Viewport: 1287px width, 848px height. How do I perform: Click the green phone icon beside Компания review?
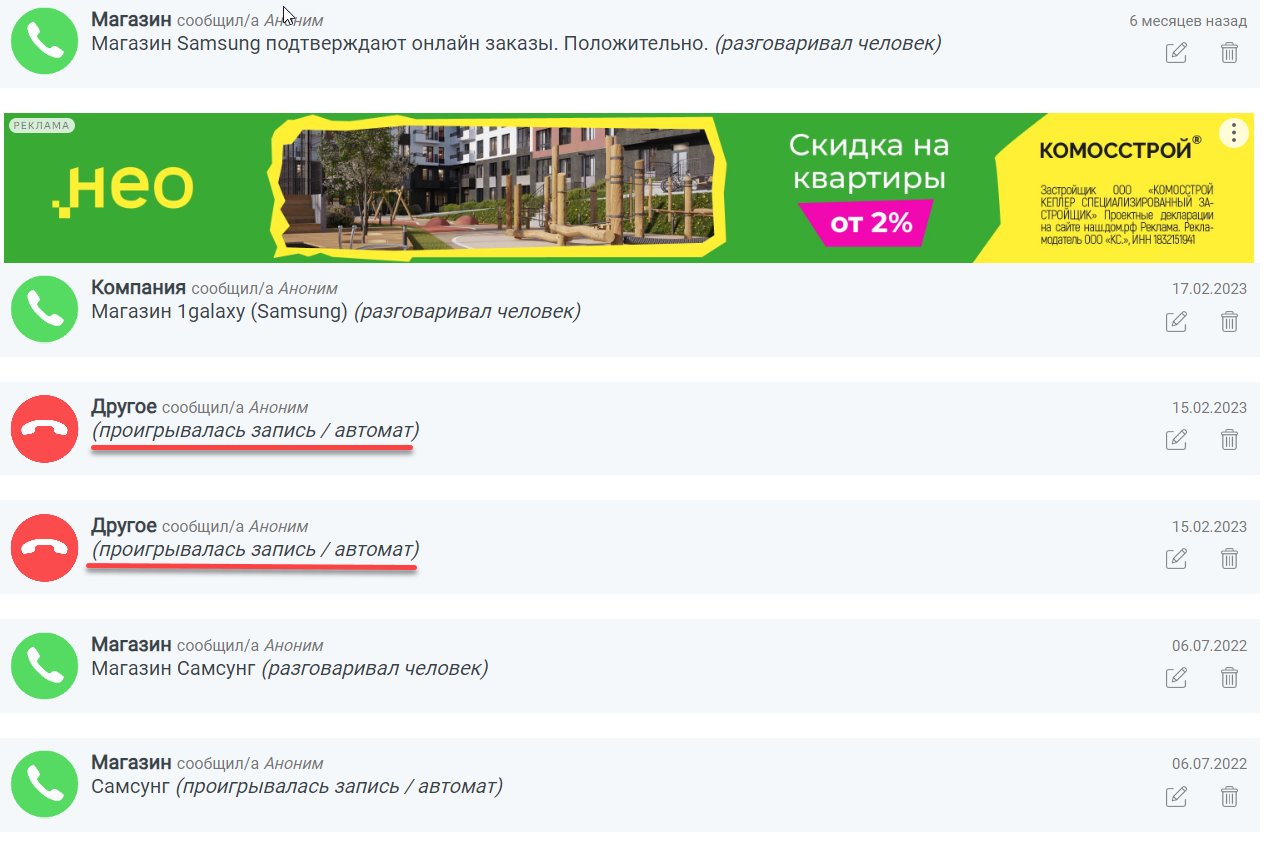click(x=44, y=310)
